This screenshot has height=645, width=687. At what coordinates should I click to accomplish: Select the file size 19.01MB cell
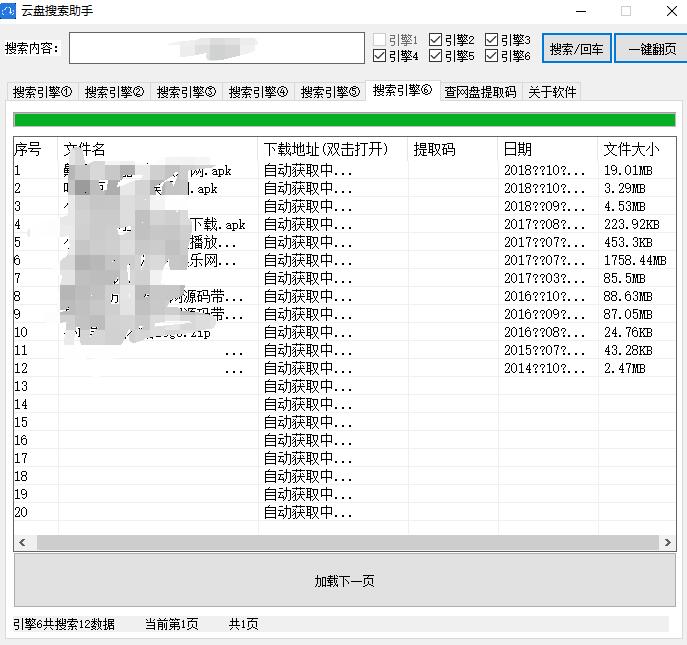tap(628, 170)
